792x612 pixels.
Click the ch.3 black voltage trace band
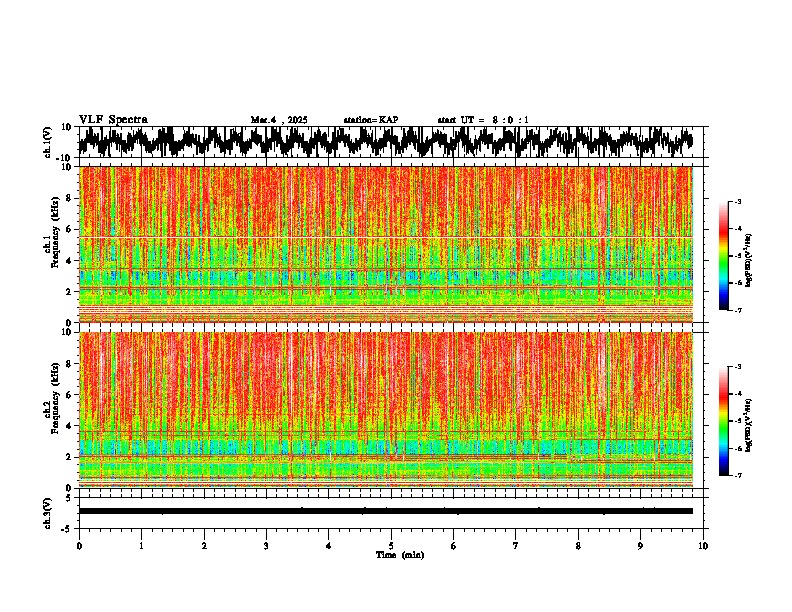coord(386,511)
